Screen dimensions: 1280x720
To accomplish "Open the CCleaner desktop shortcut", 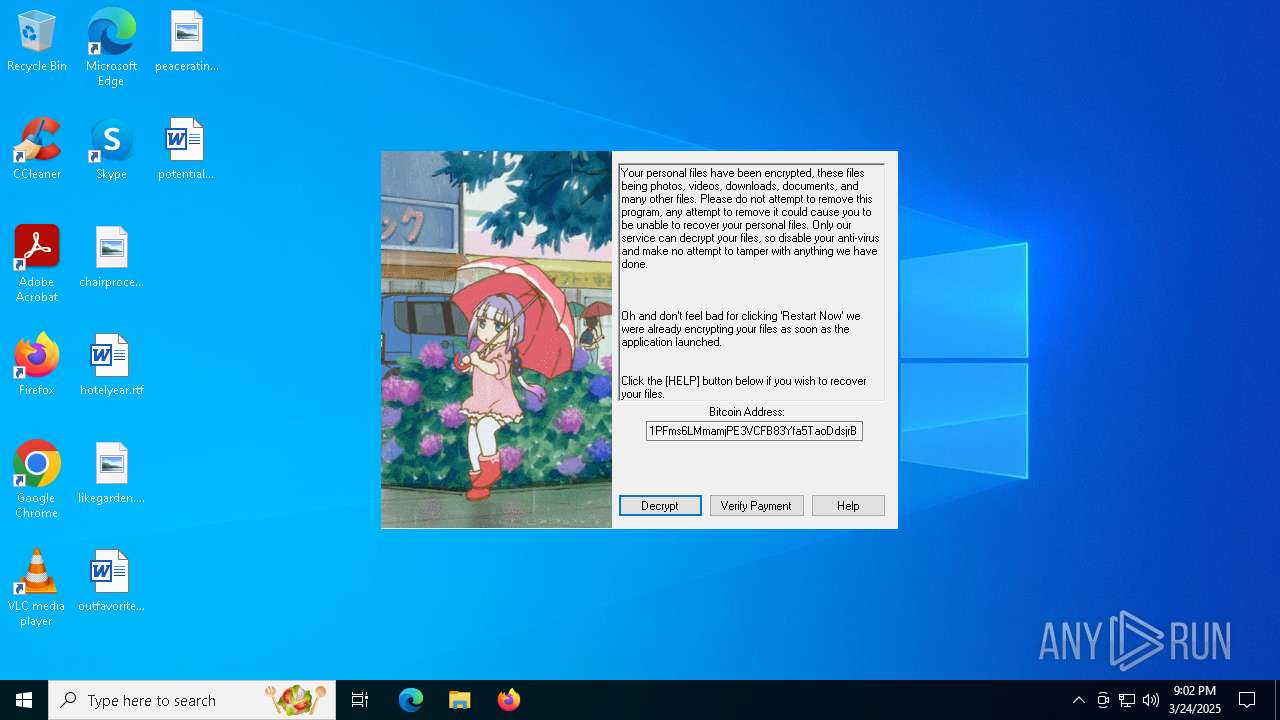I will (37, 150).
